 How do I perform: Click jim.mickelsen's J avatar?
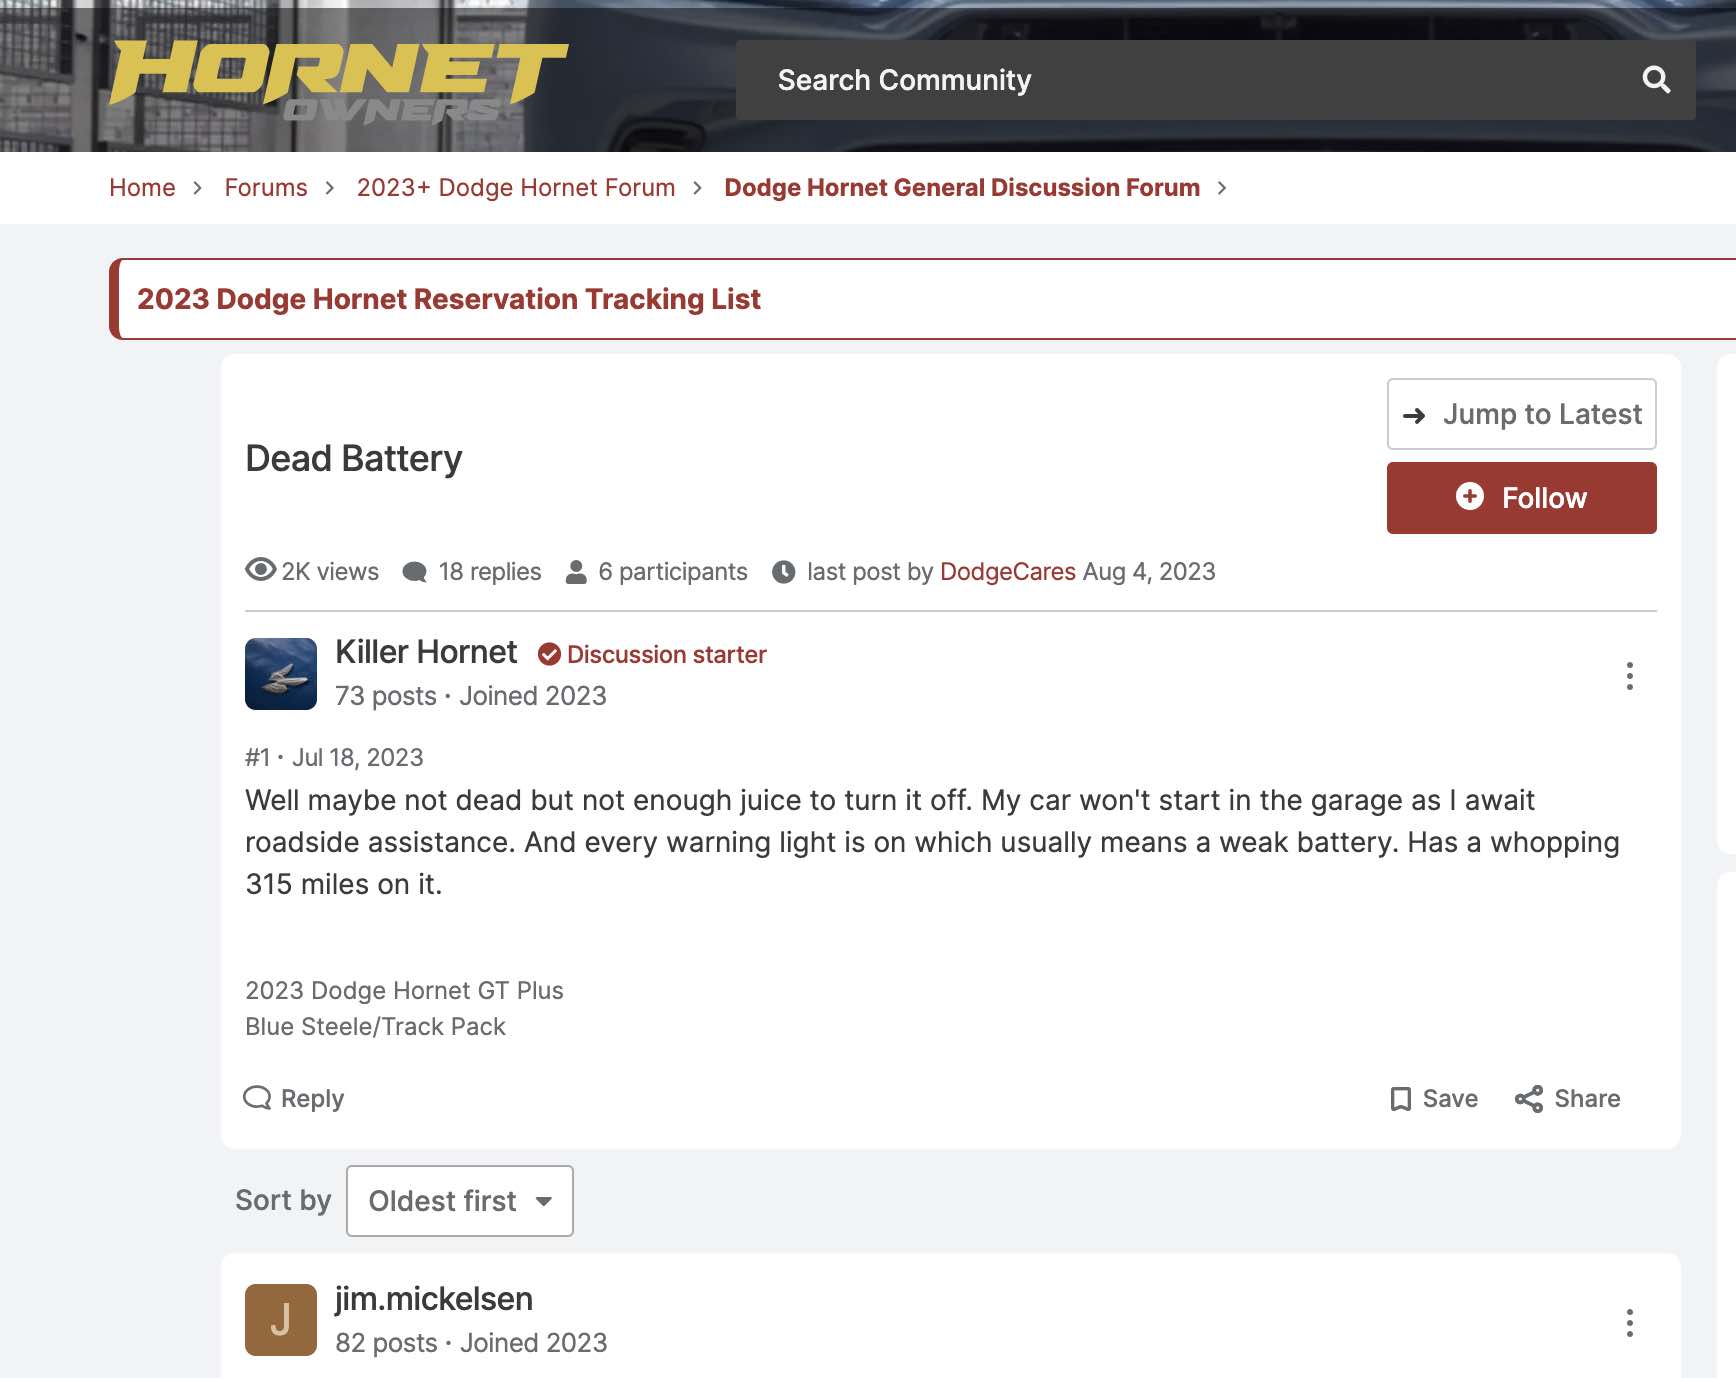281,1320
